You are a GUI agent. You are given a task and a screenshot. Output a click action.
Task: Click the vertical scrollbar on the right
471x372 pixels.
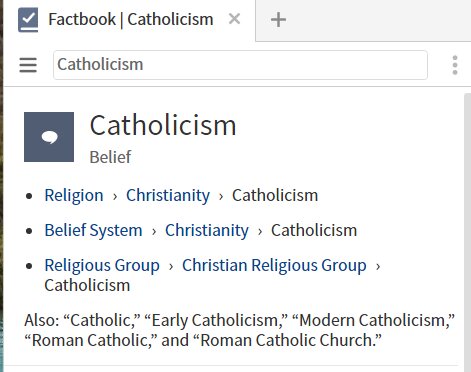[467, 230]
